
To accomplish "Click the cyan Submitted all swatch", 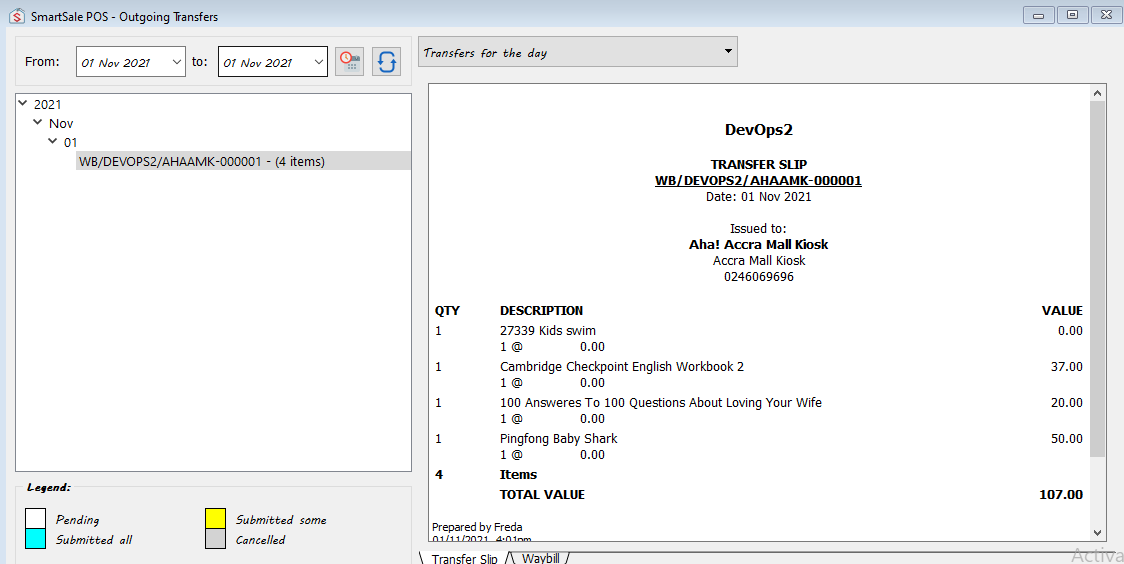I will 35,539.
